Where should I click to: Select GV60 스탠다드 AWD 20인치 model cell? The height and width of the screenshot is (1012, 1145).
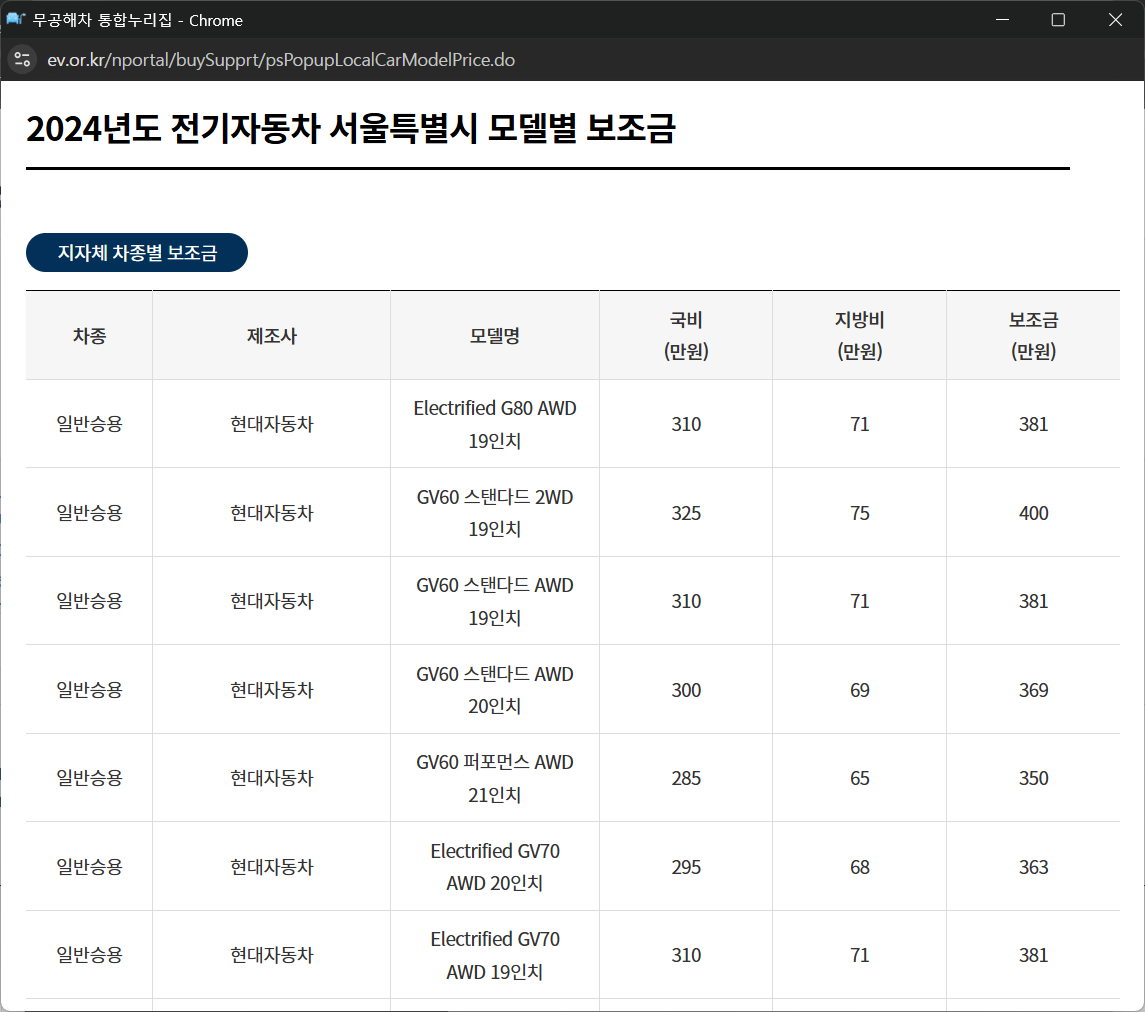pos(494,690)
